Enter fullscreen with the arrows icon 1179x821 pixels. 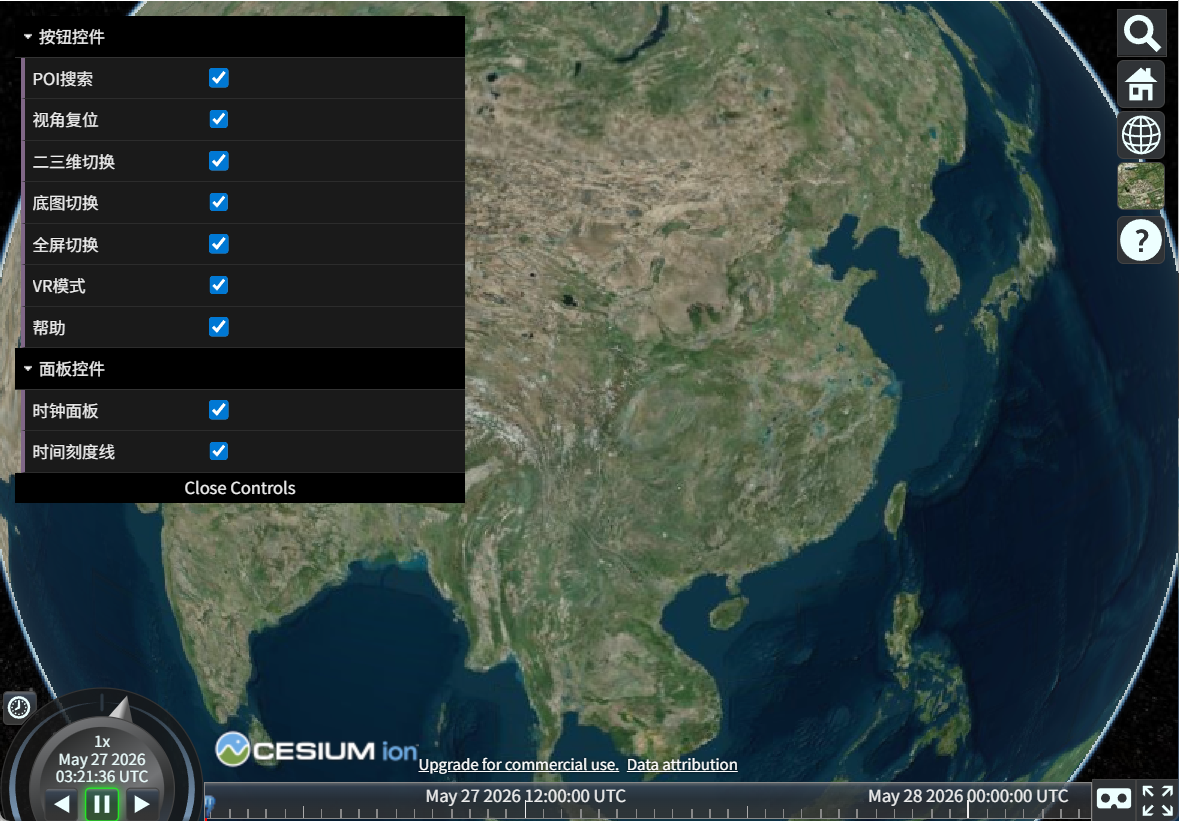1158,800
